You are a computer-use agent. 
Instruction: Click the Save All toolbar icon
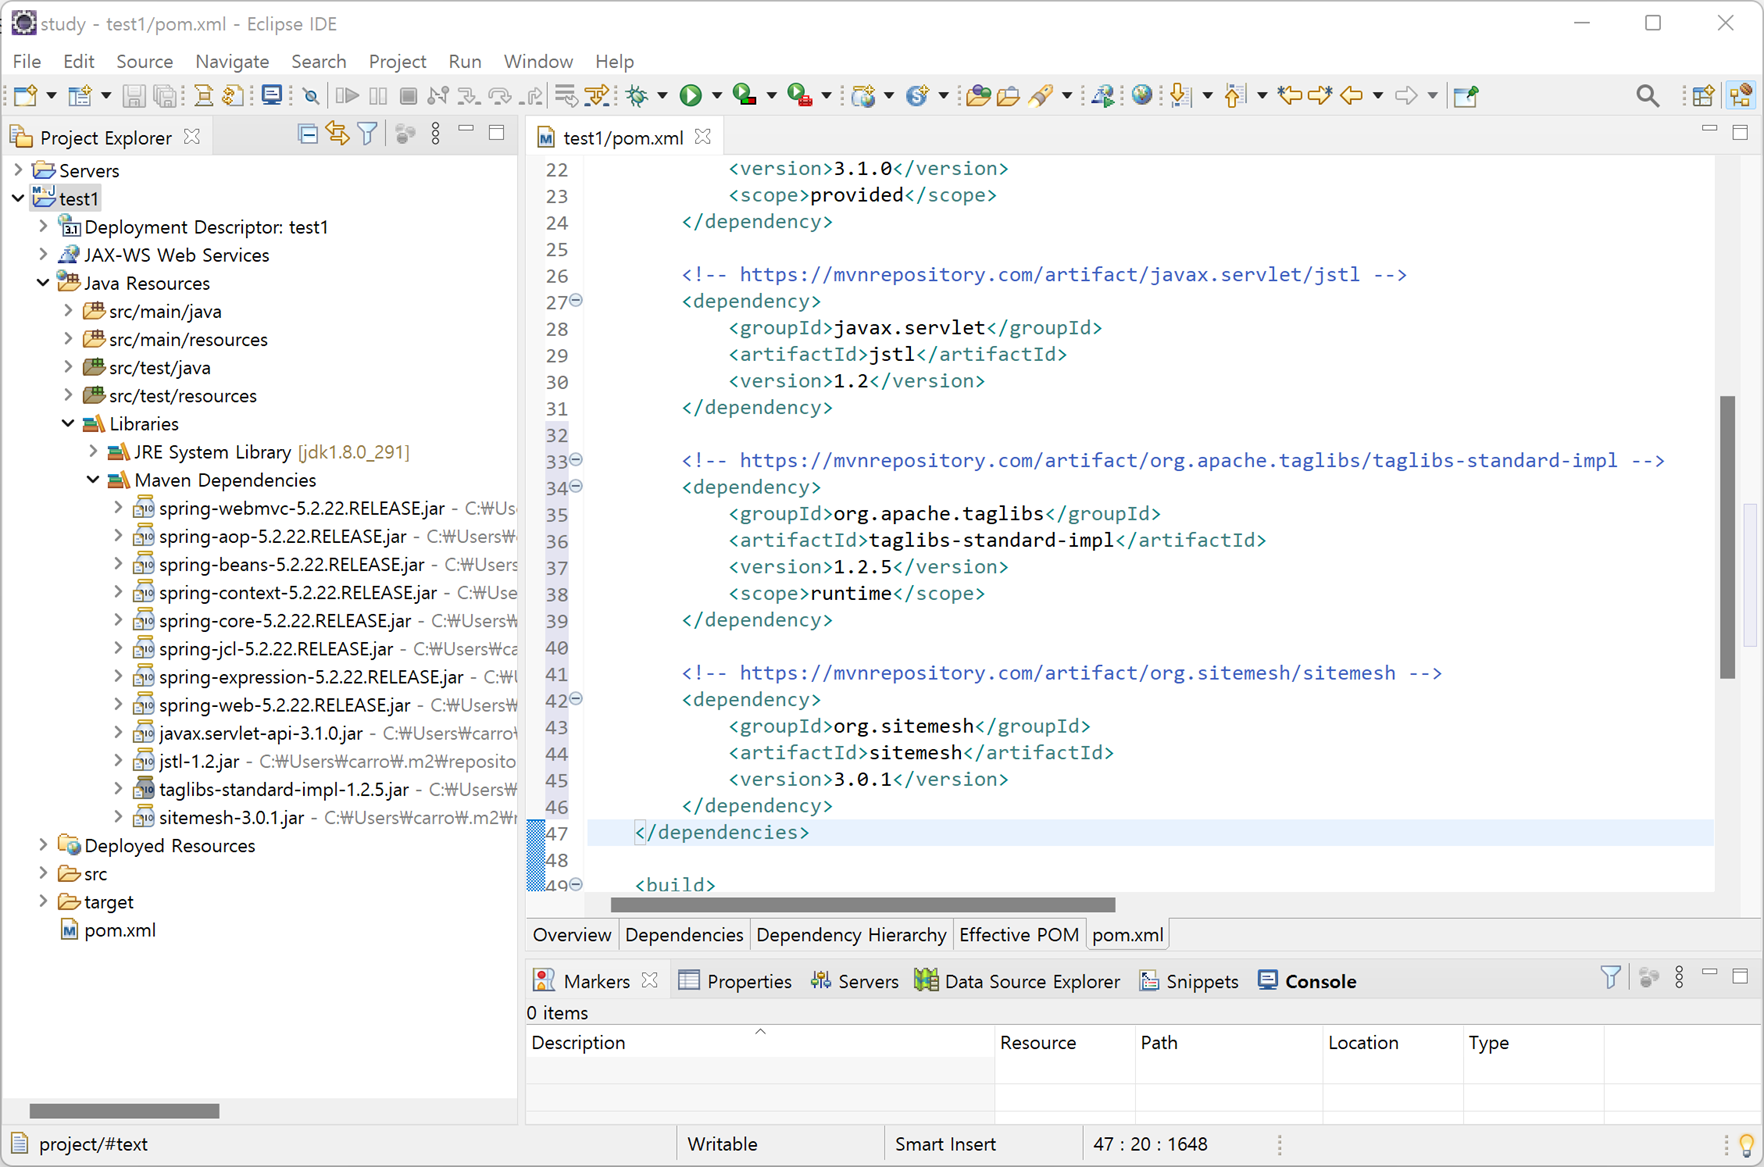tap(165, 96)
